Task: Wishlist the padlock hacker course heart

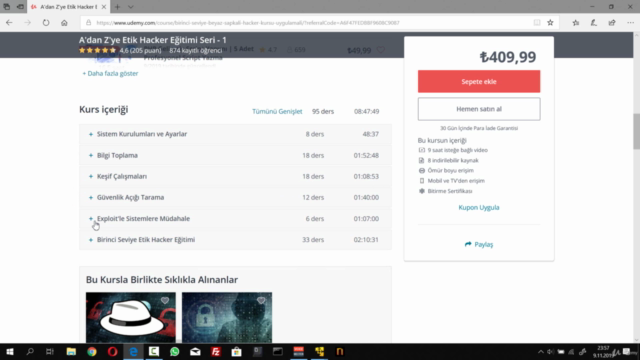Action: coord(261,300)
